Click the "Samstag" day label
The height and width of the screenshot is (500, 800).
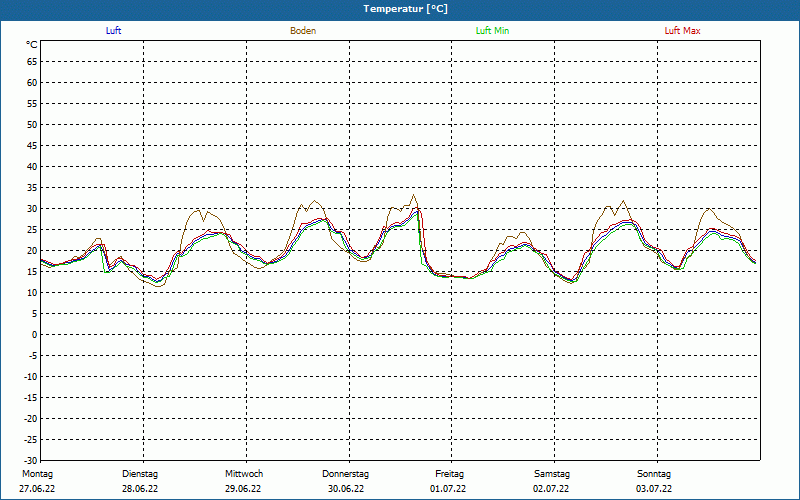click(x=552, y=474)
